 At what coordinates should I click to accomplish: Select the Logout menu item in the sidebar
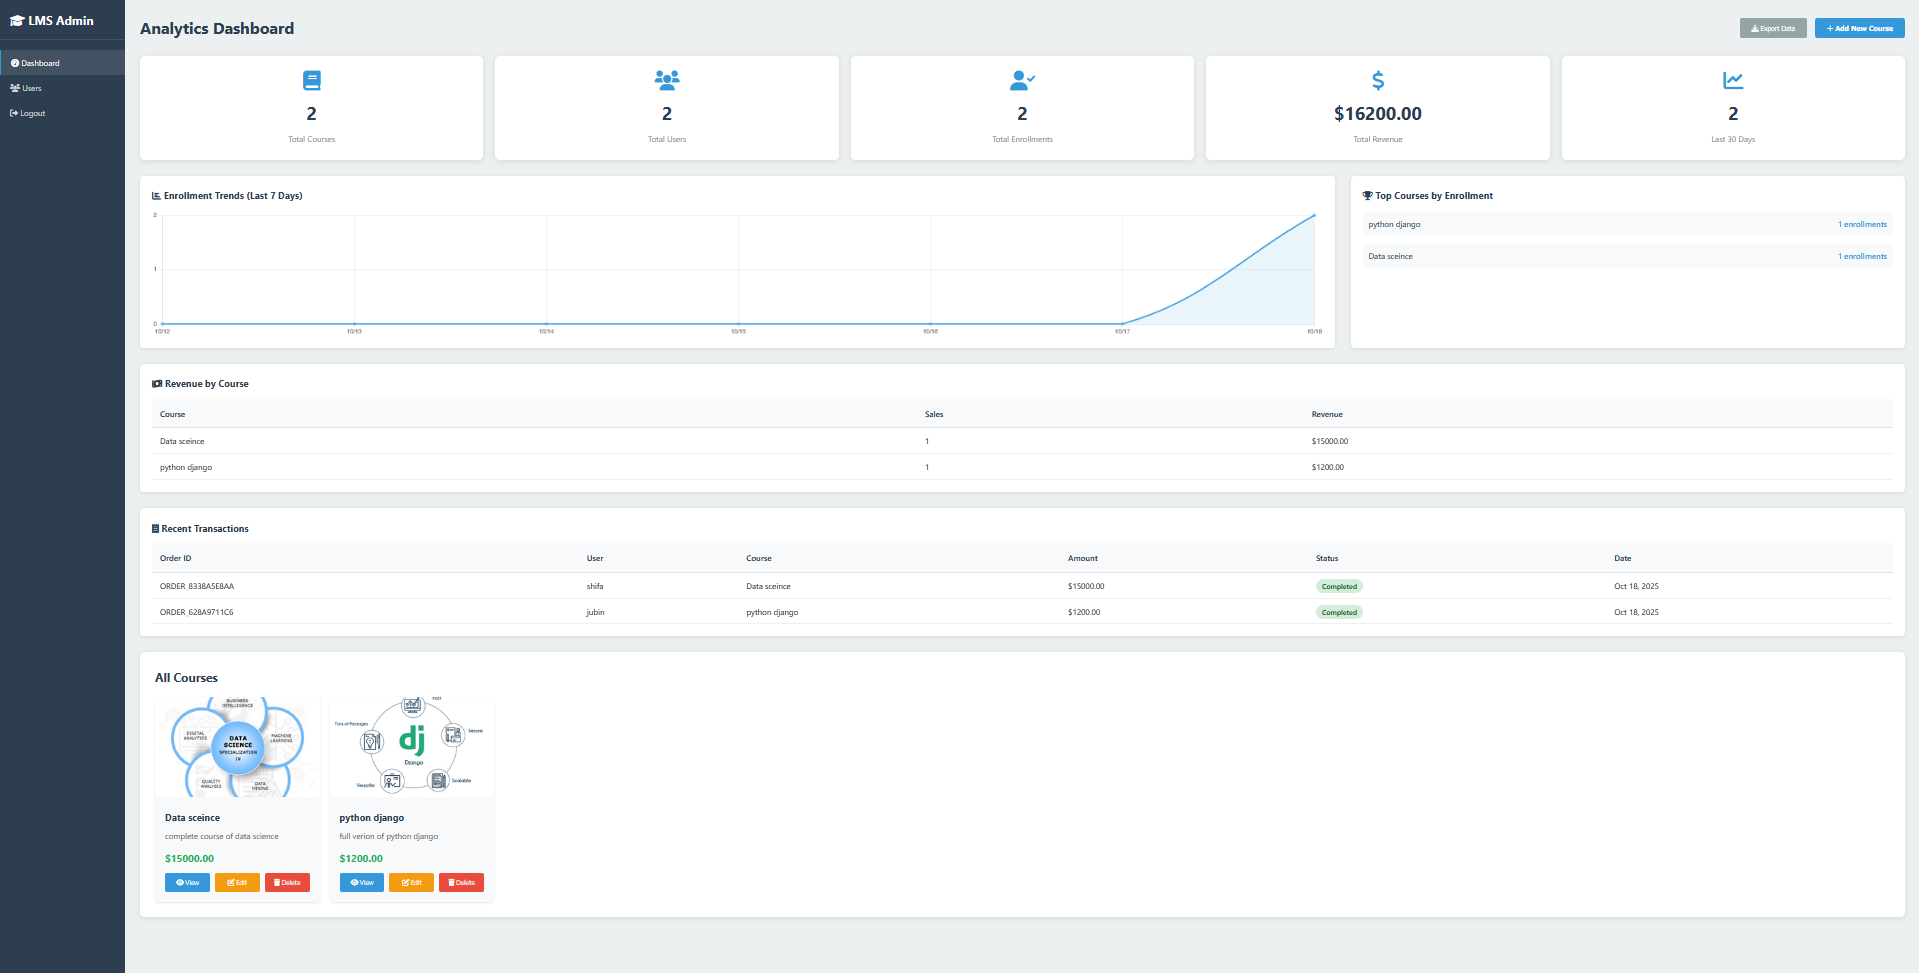tap(31, 113)
